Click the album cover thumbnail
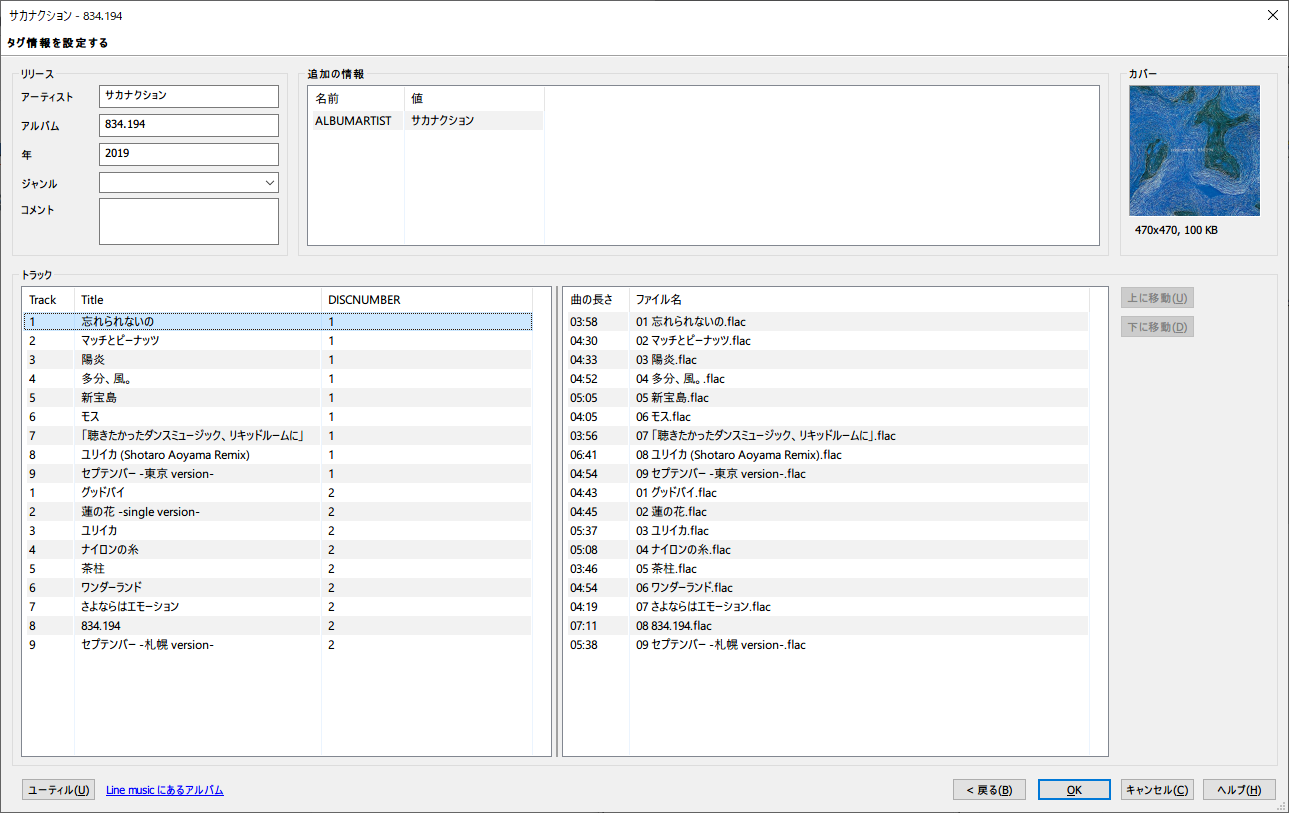The height and width of the screenshot is (813, 1289). pos(1194,150)
